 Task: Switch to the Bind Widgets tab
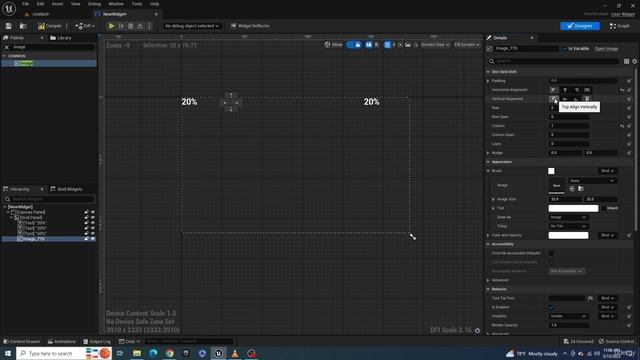click(66, 189)
